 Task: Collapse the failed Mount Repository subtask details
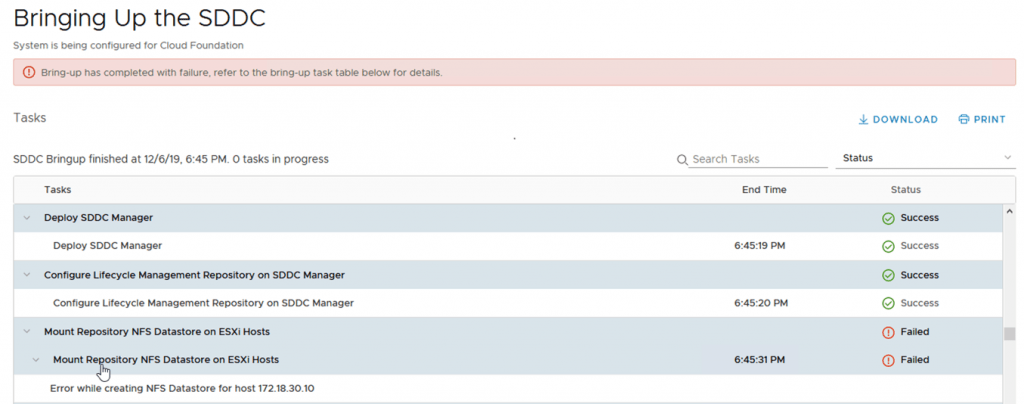pos(36,360)
